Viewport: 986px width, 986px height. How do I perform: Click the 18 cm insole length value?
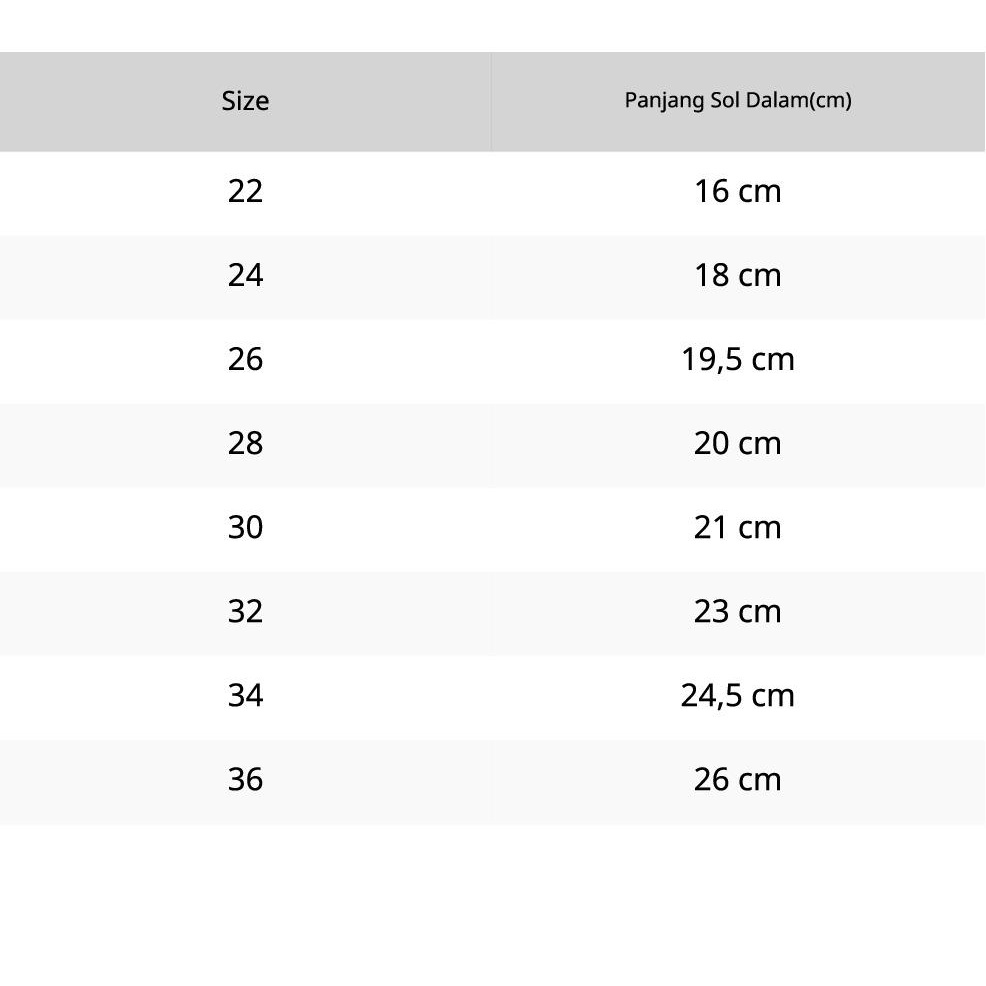[x=738, y=275]
